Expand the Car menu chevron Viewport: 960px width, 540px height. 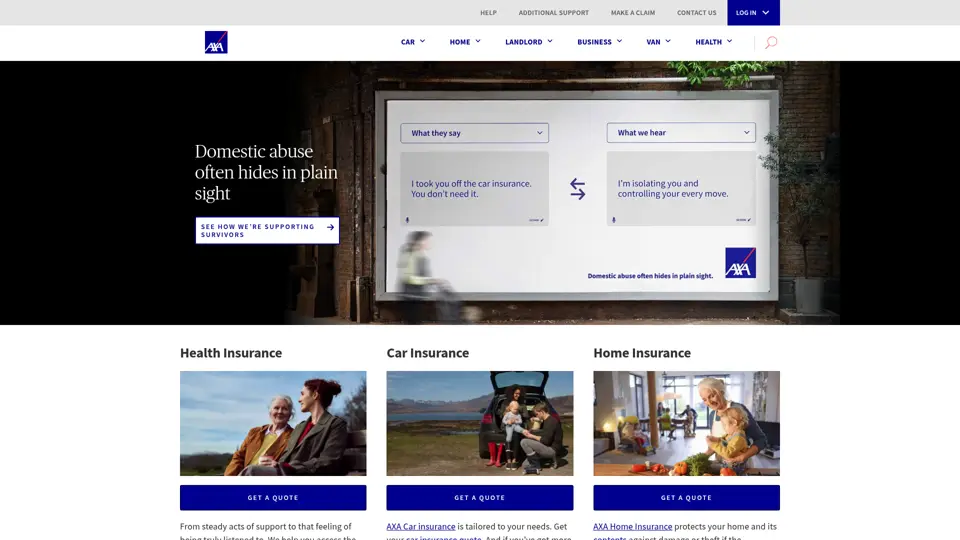point(422,41)
